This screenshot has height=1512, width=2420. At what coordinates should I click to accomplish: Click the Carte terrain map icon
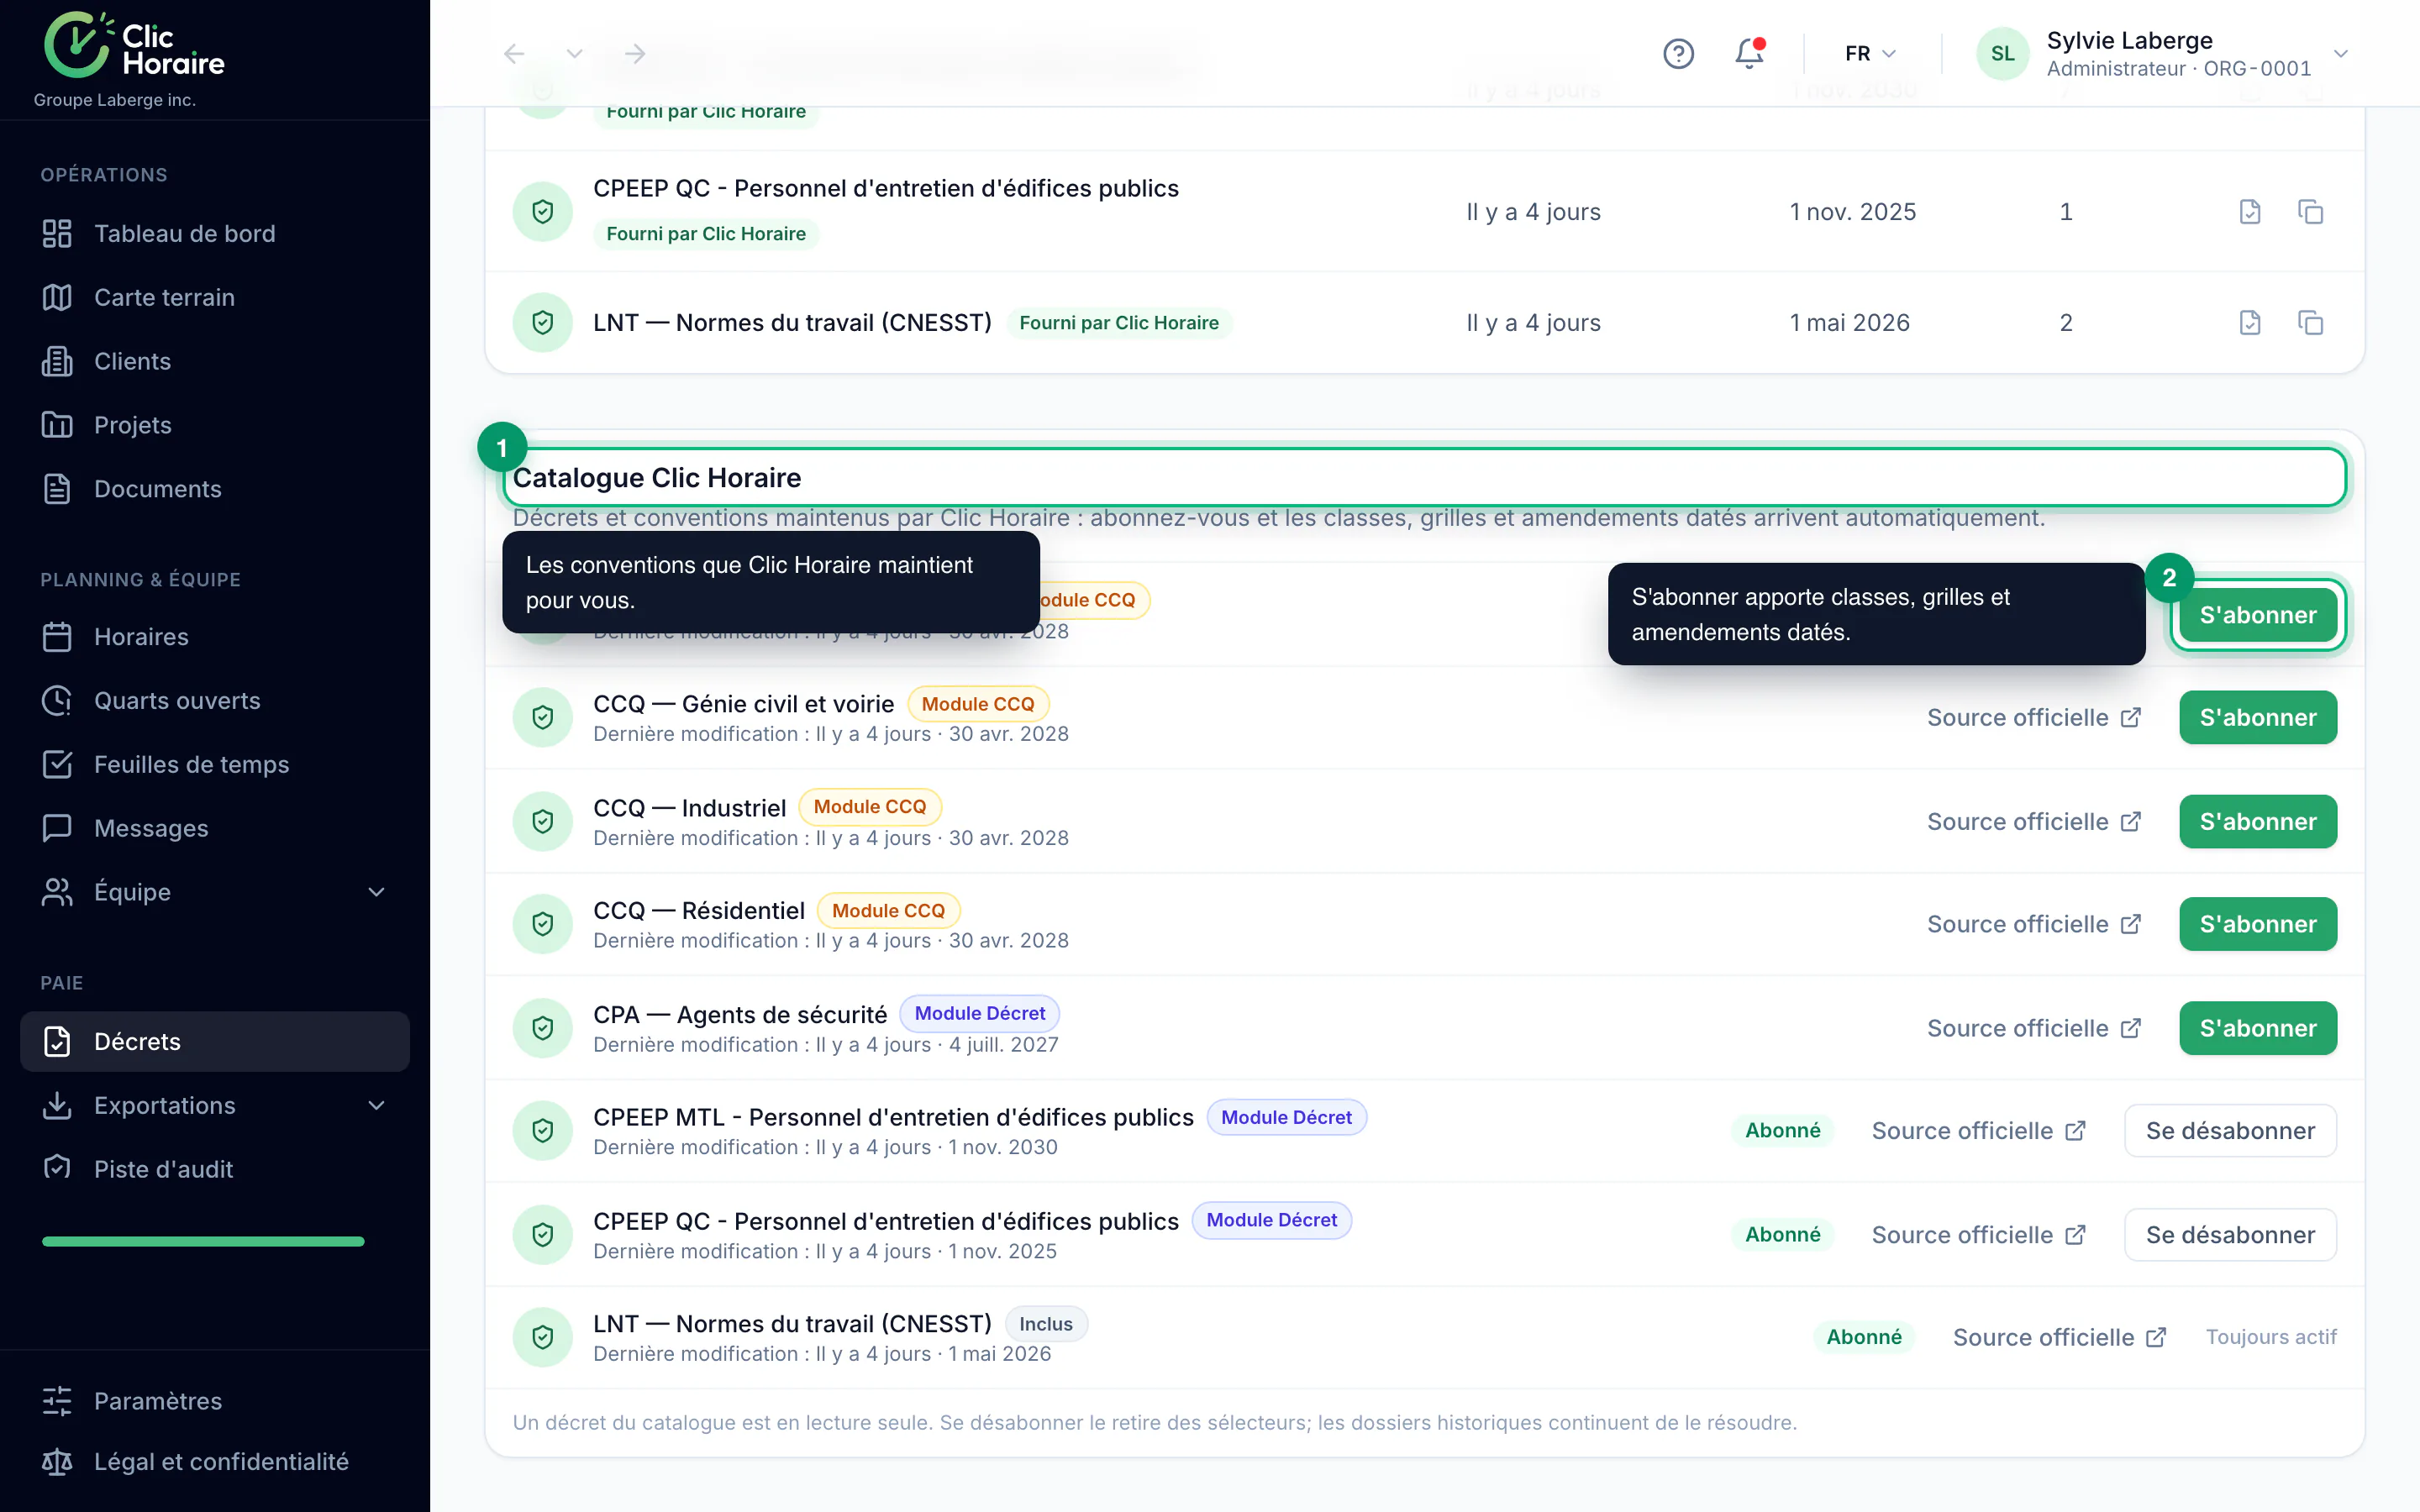point(57,298)
